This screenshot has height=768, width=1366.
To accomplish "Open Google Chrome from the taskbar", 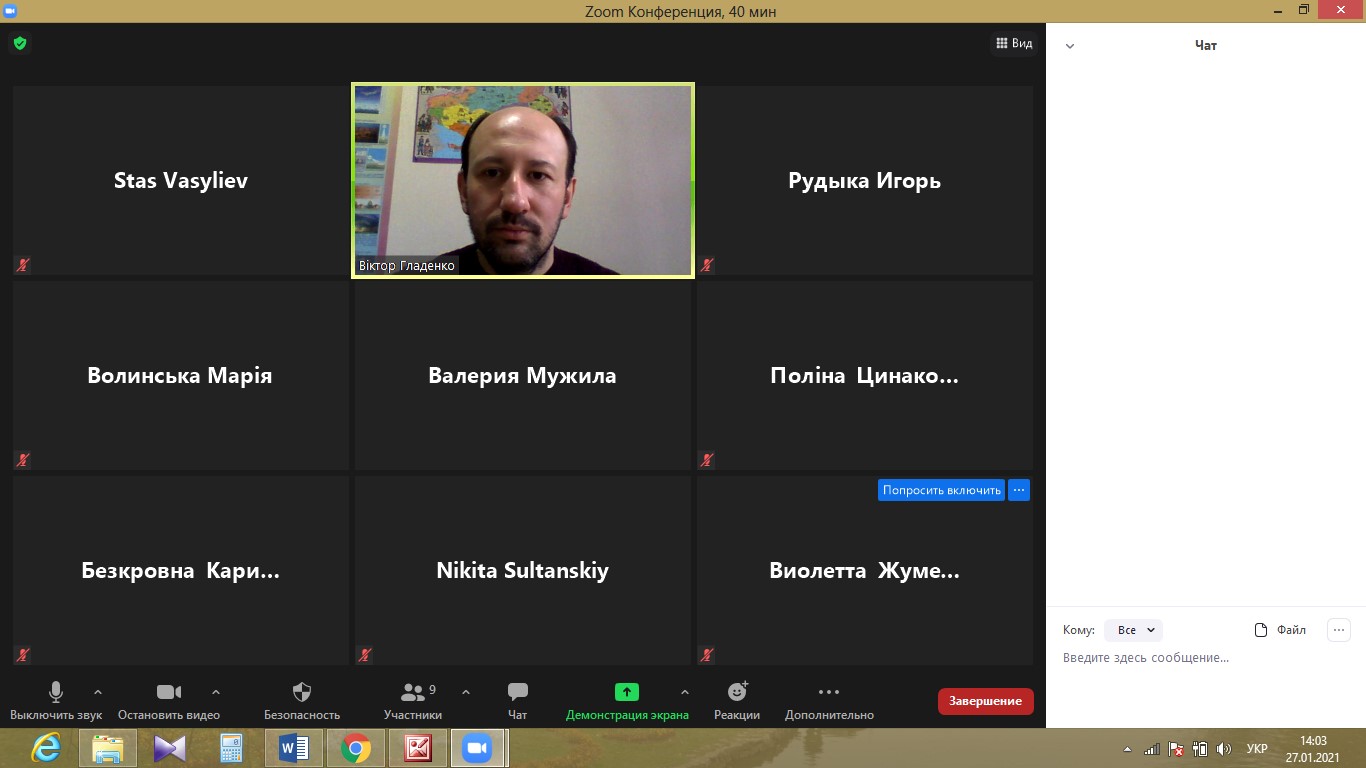I will click(356, 748).
